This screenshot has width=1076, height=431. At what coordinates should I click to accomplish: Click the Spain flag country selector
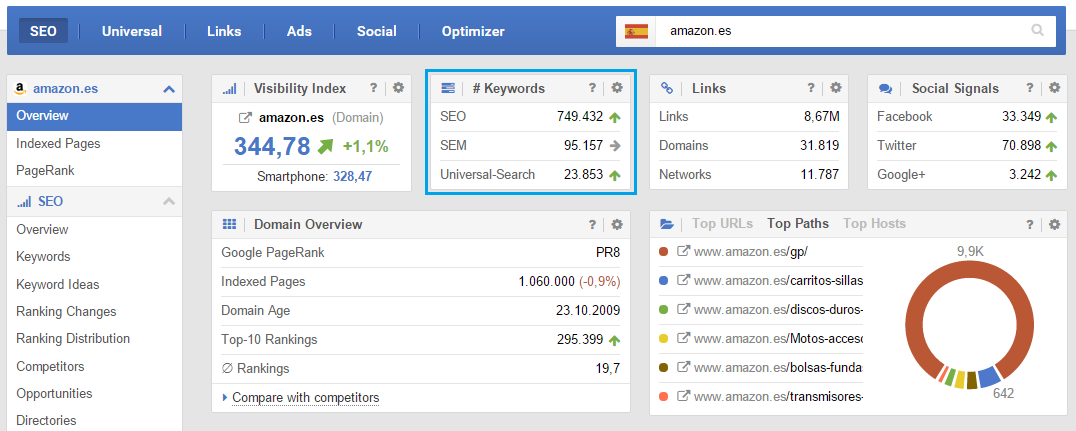pos(635,31)
